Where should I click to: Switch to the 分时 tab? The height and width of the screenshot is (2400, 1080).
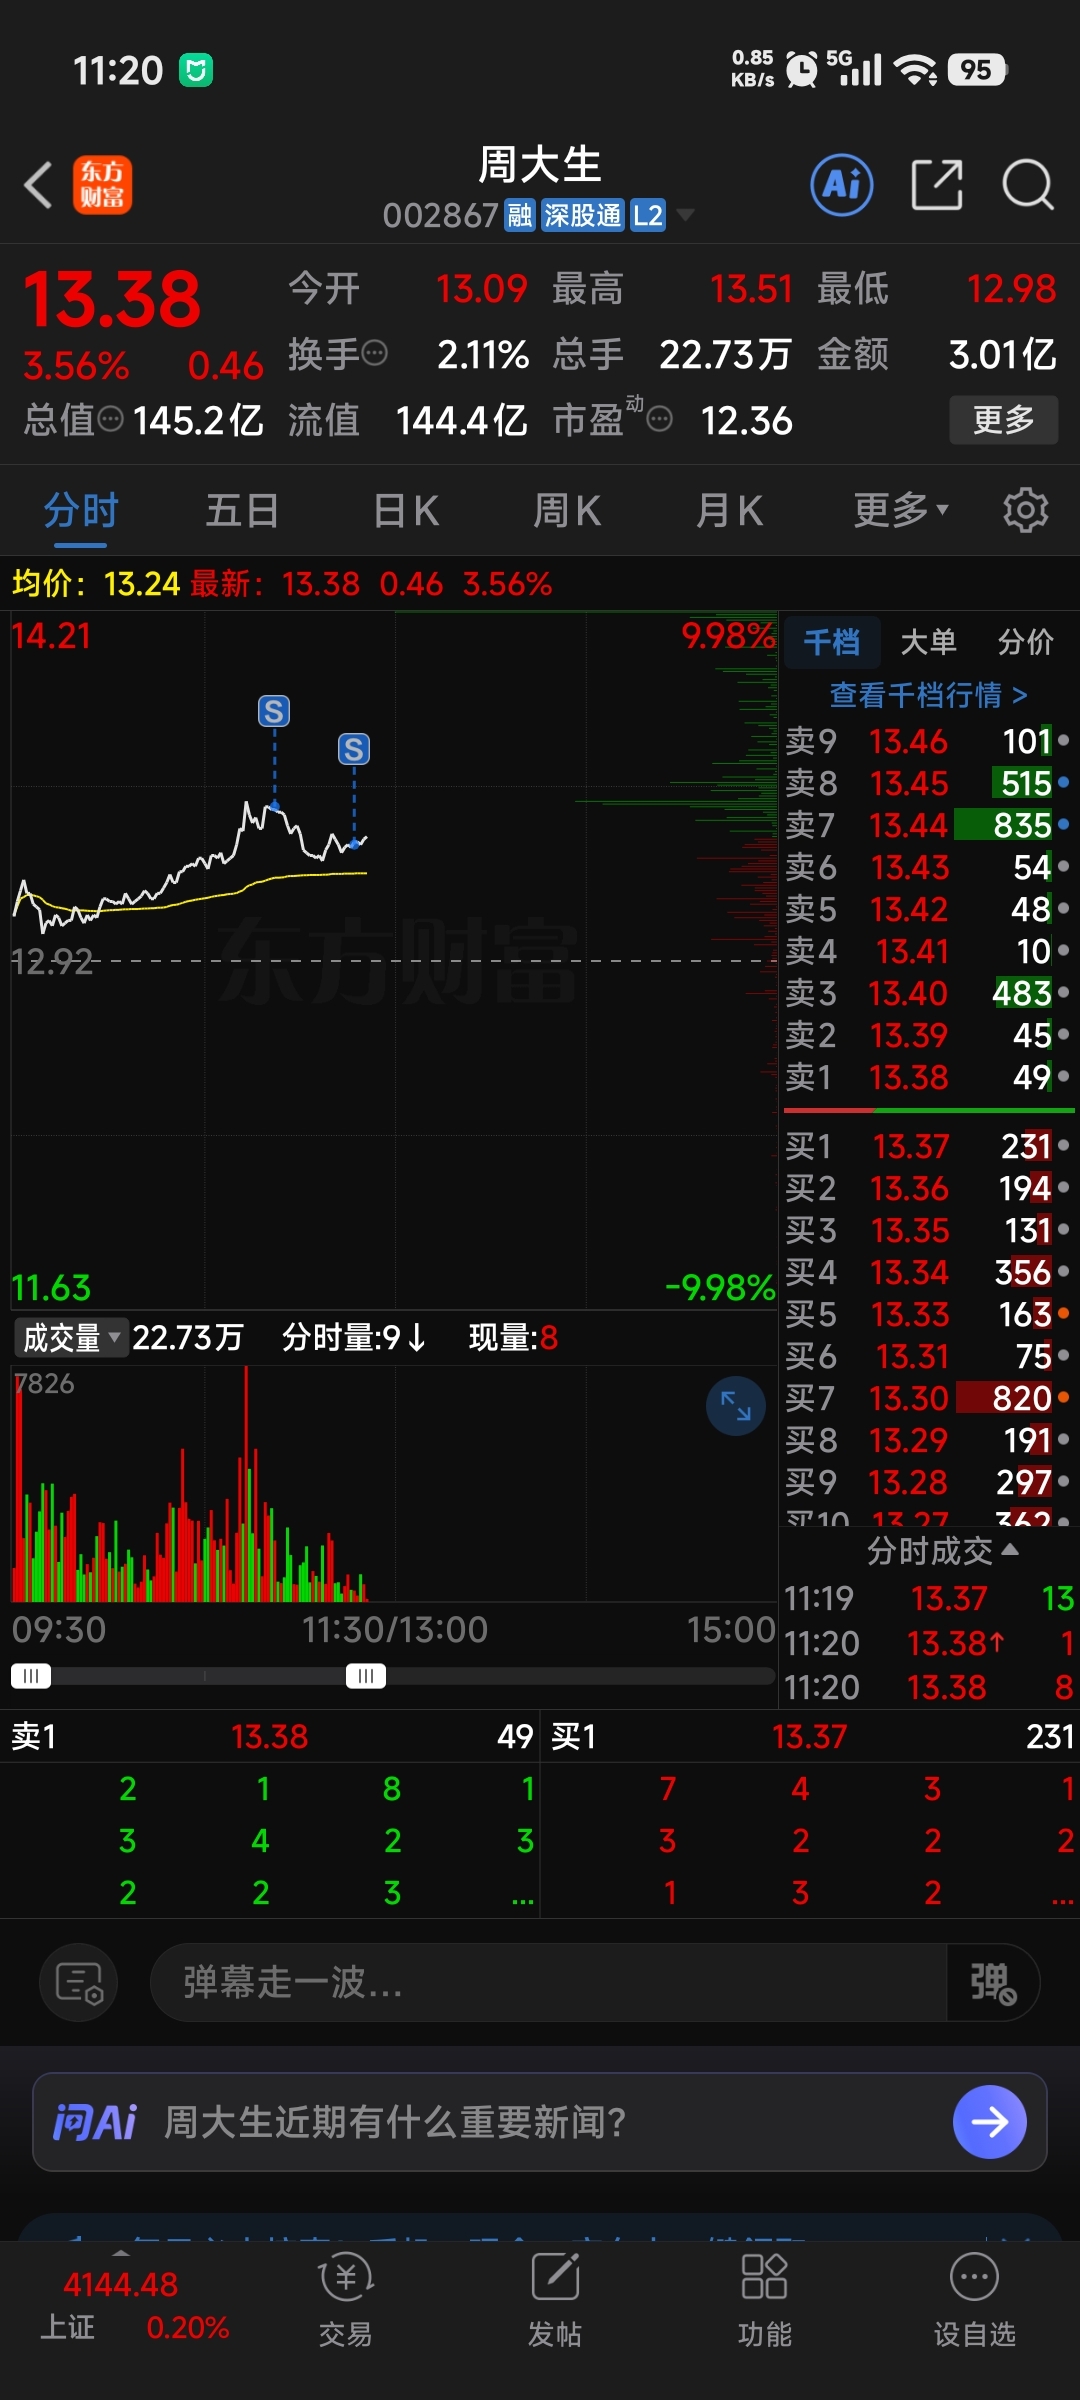pyautogui.click(x=81, y=510)
